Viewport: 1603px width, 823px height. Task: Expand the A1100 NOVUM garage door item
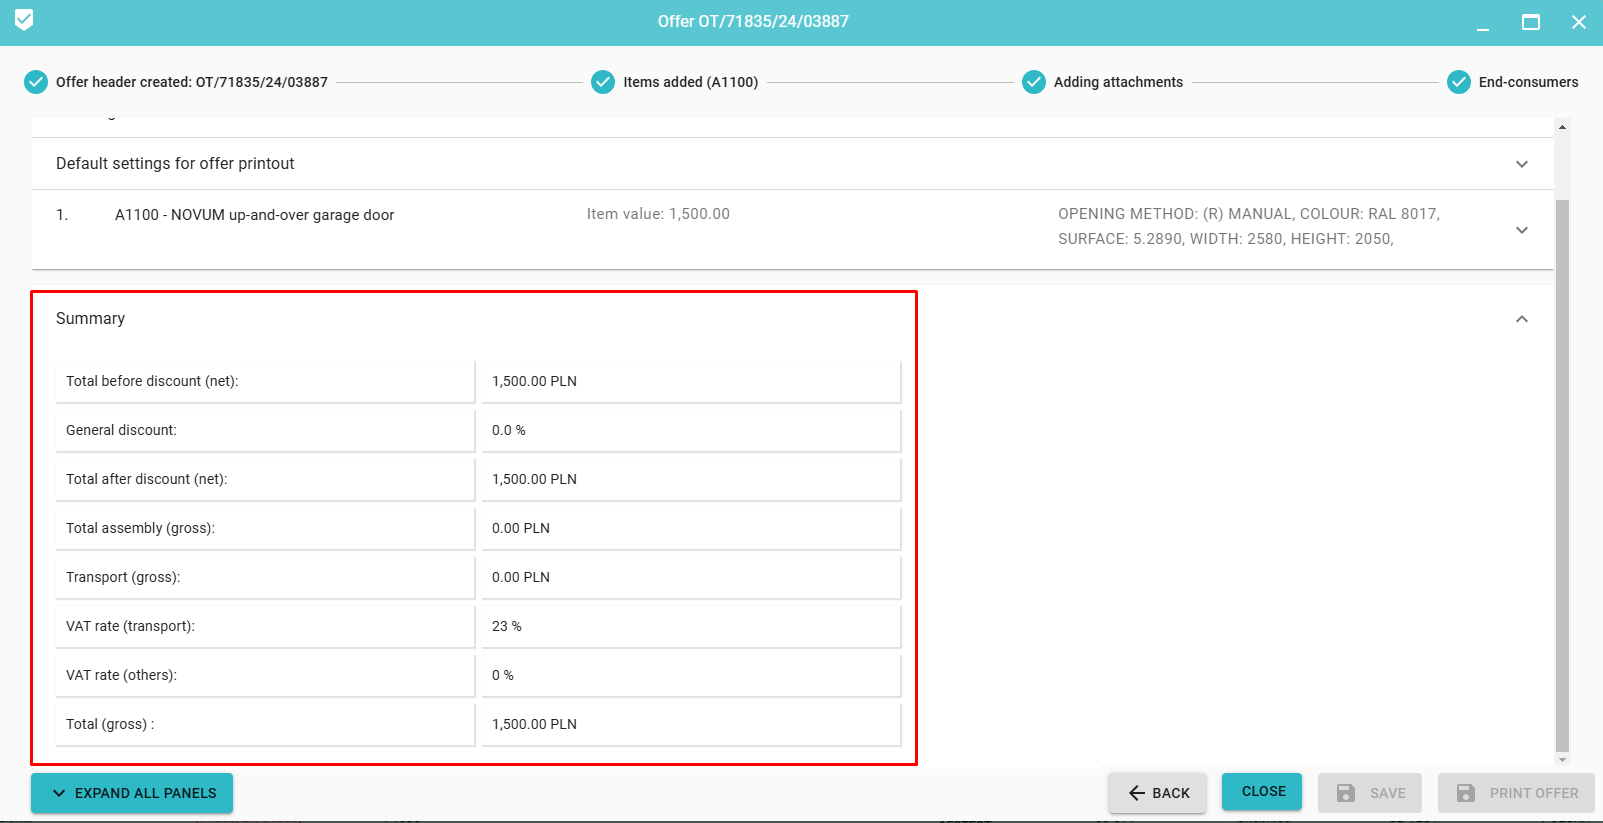tap(1521, 230)
